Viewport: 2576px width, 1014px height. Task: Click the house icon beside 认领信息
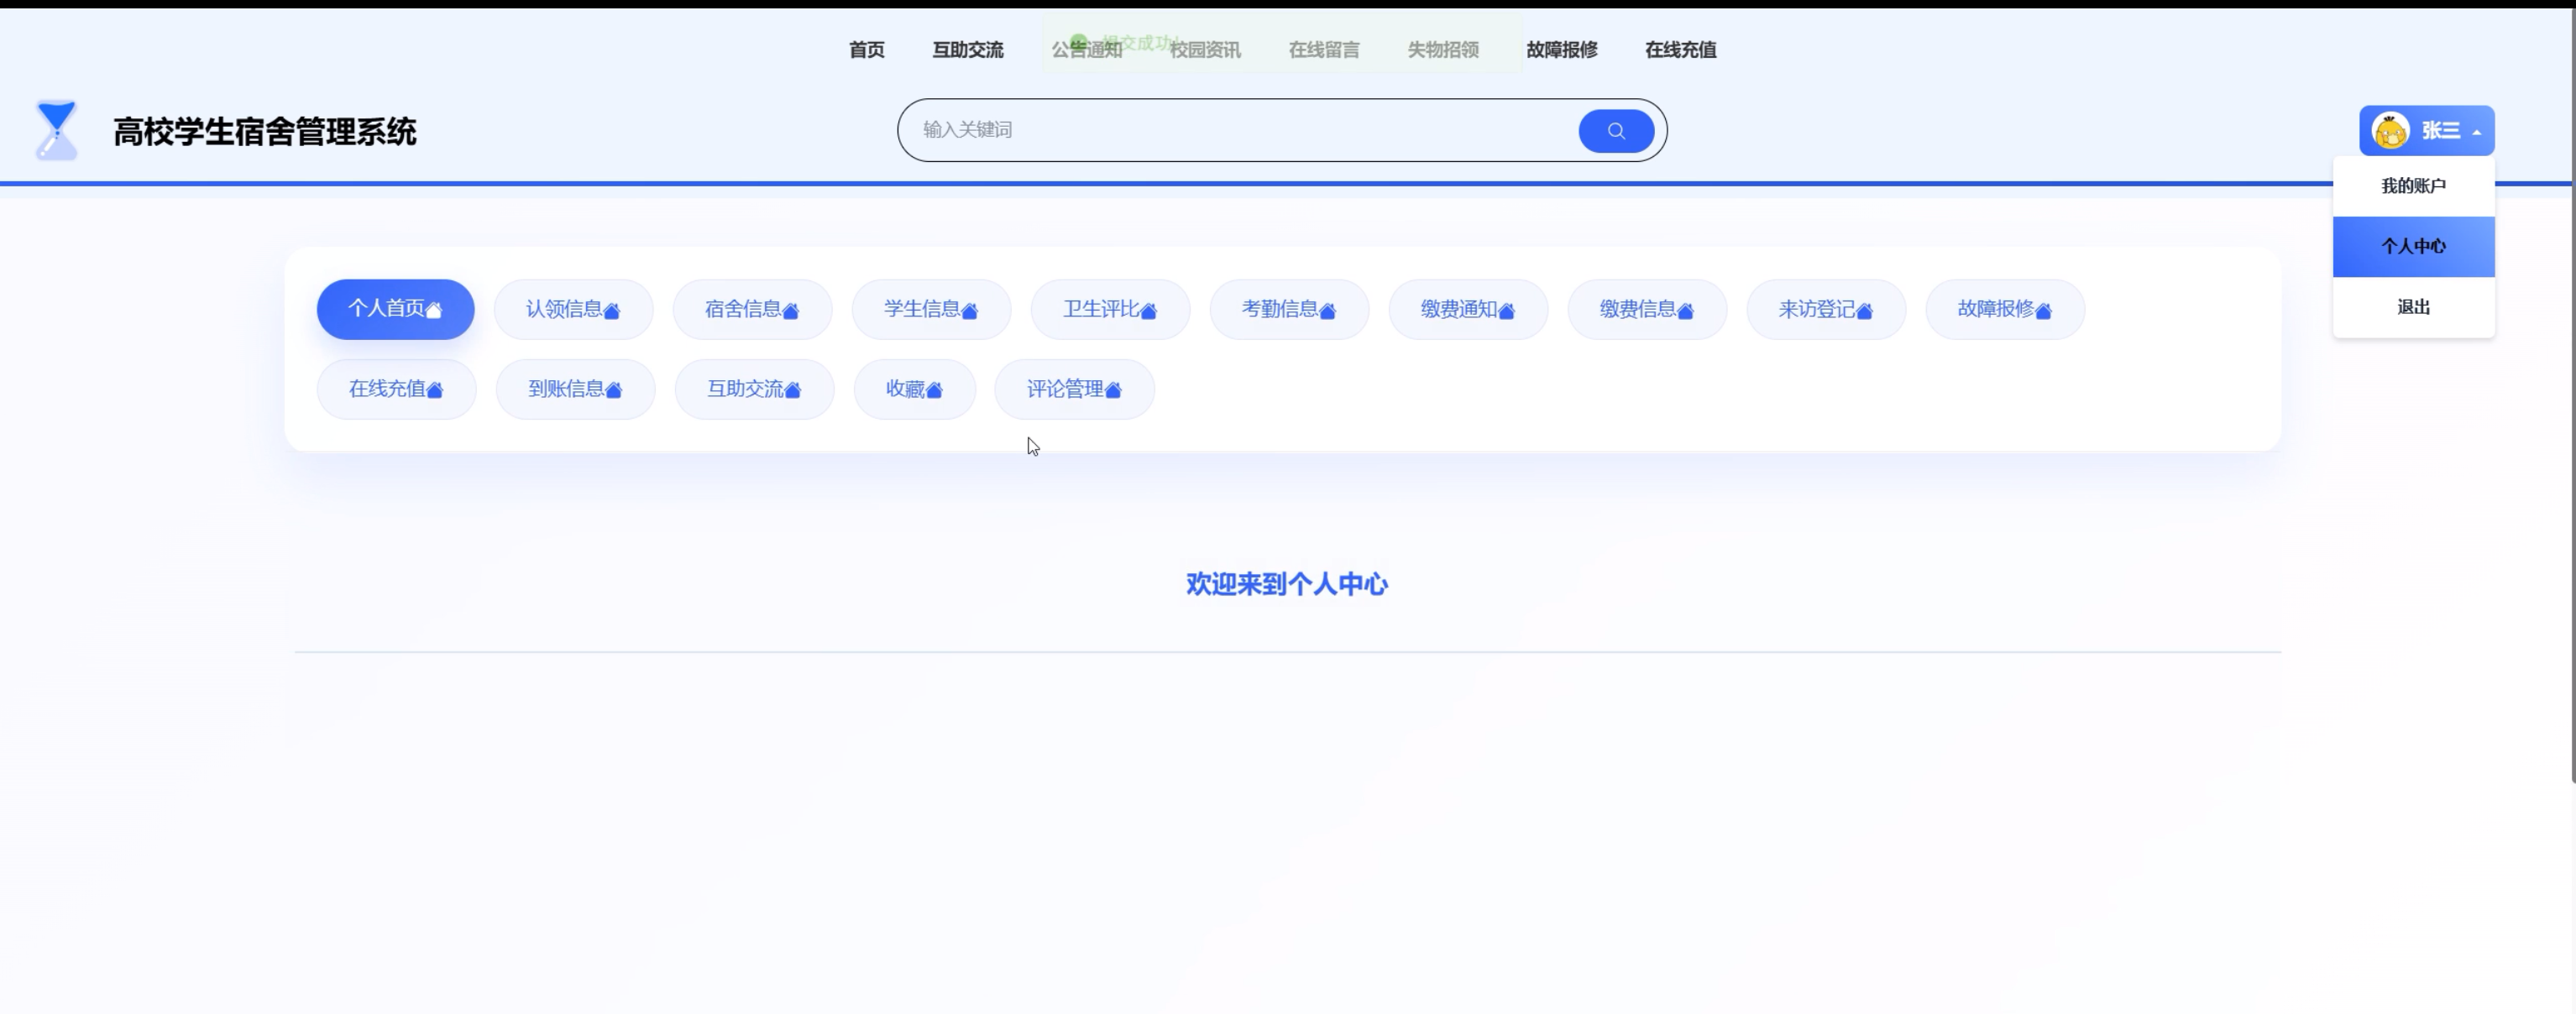(612, 311)
